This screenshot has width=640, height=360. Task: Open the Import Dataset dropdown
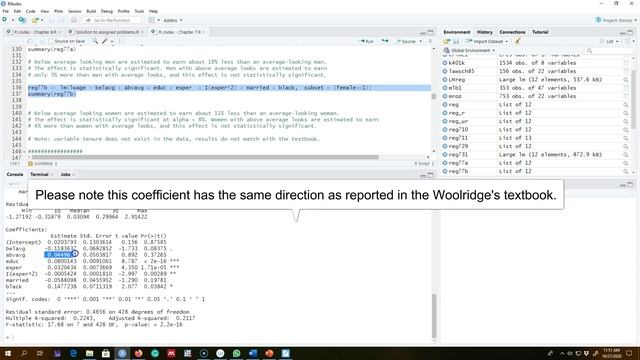pyautogui.click(x=487, y=41)
